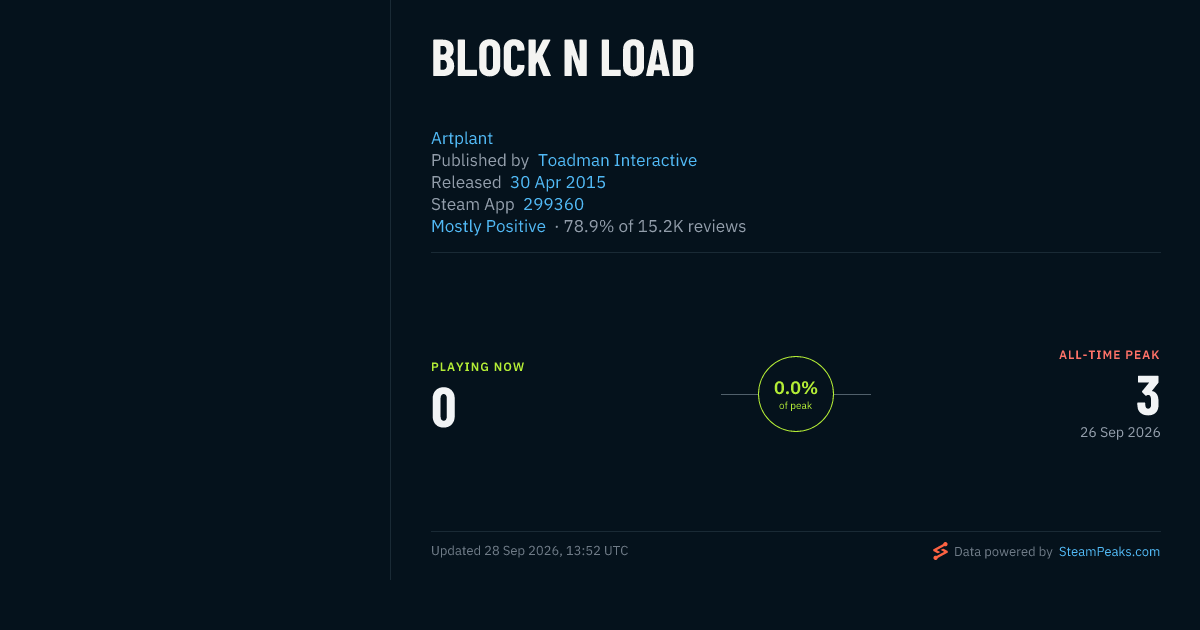Viewport: 1200px width, 630px height.
Task: Click the BLOCK N LOAD title
Action: pyautogui.click(x=562, y=59)
